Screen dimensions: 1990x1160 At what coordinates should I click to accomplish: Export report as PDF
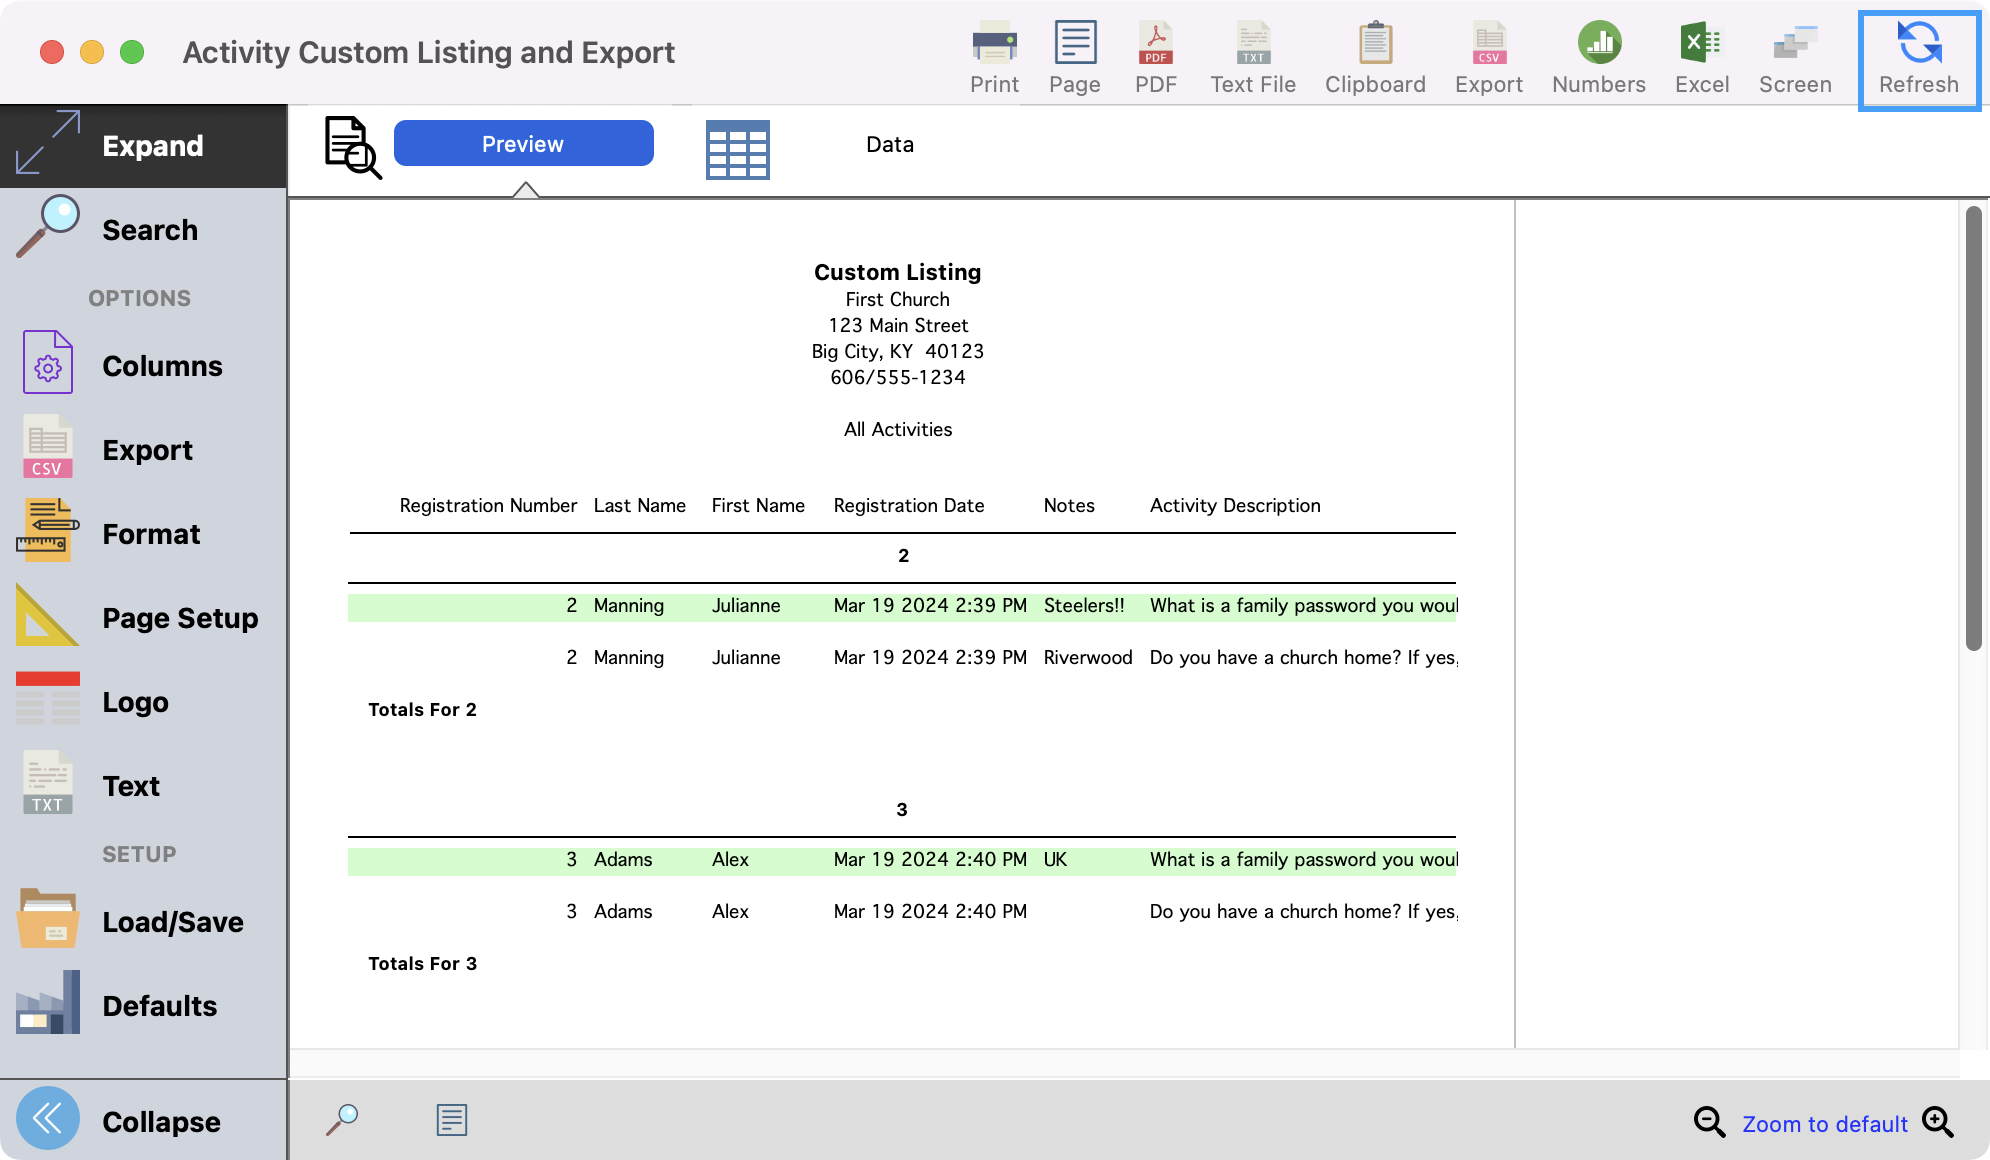1155,58
